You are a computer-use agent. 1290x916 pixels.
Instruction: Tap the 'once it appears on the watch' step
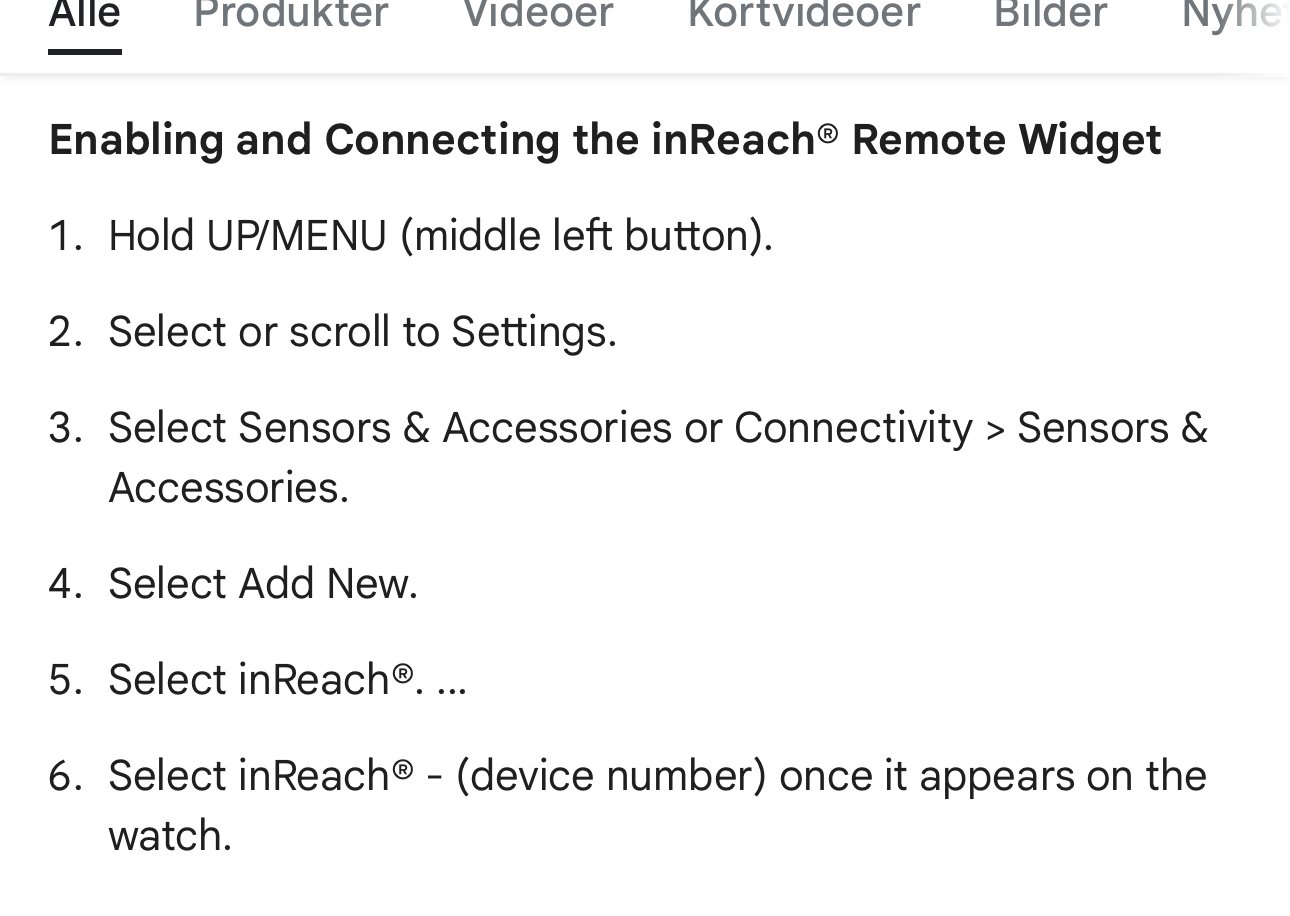point(657,776)
